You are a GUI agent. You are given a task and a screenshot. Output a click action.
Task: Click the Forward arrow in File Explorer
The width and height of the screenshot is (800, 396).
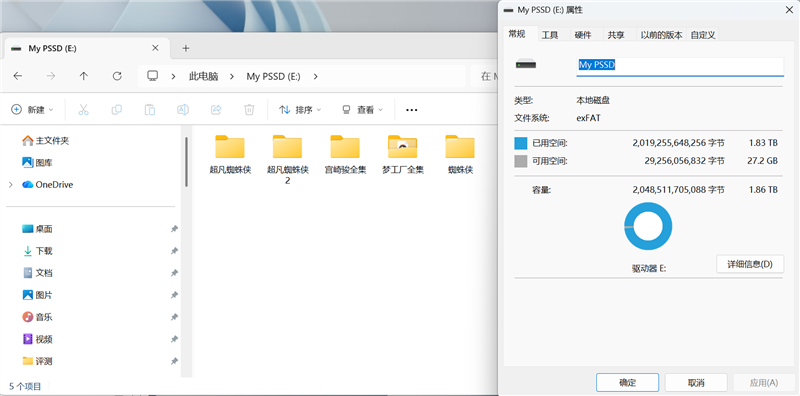pyautogui.click(x=51, y=76)
